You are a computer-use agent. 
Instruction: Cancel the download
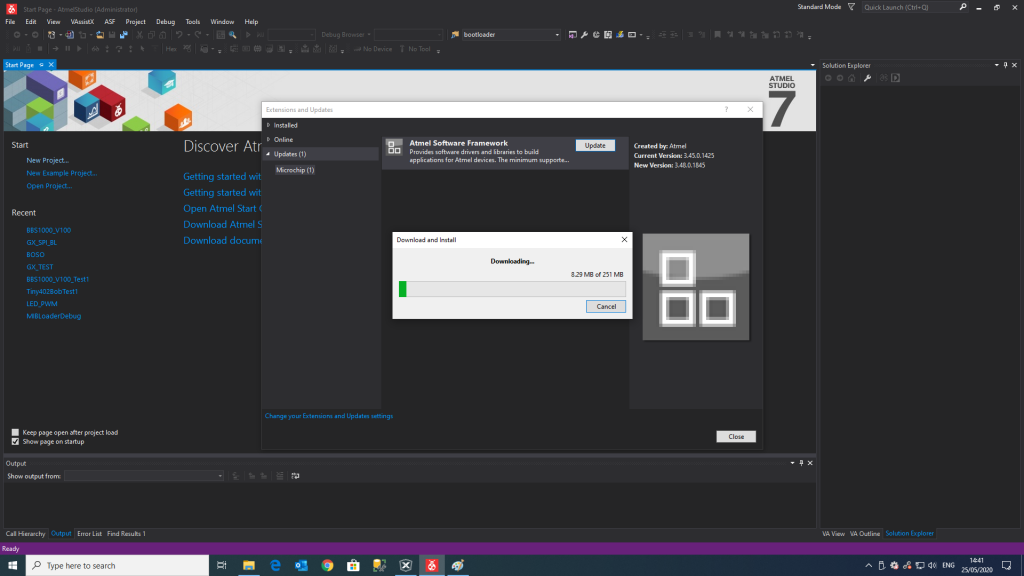tap(606, 306)
